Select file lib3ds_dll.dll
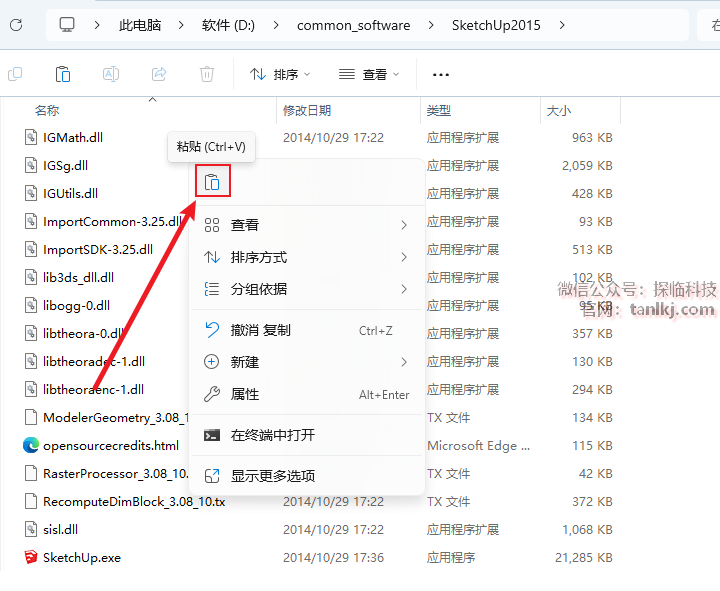 pyautogui.click(x=78, y=277)
